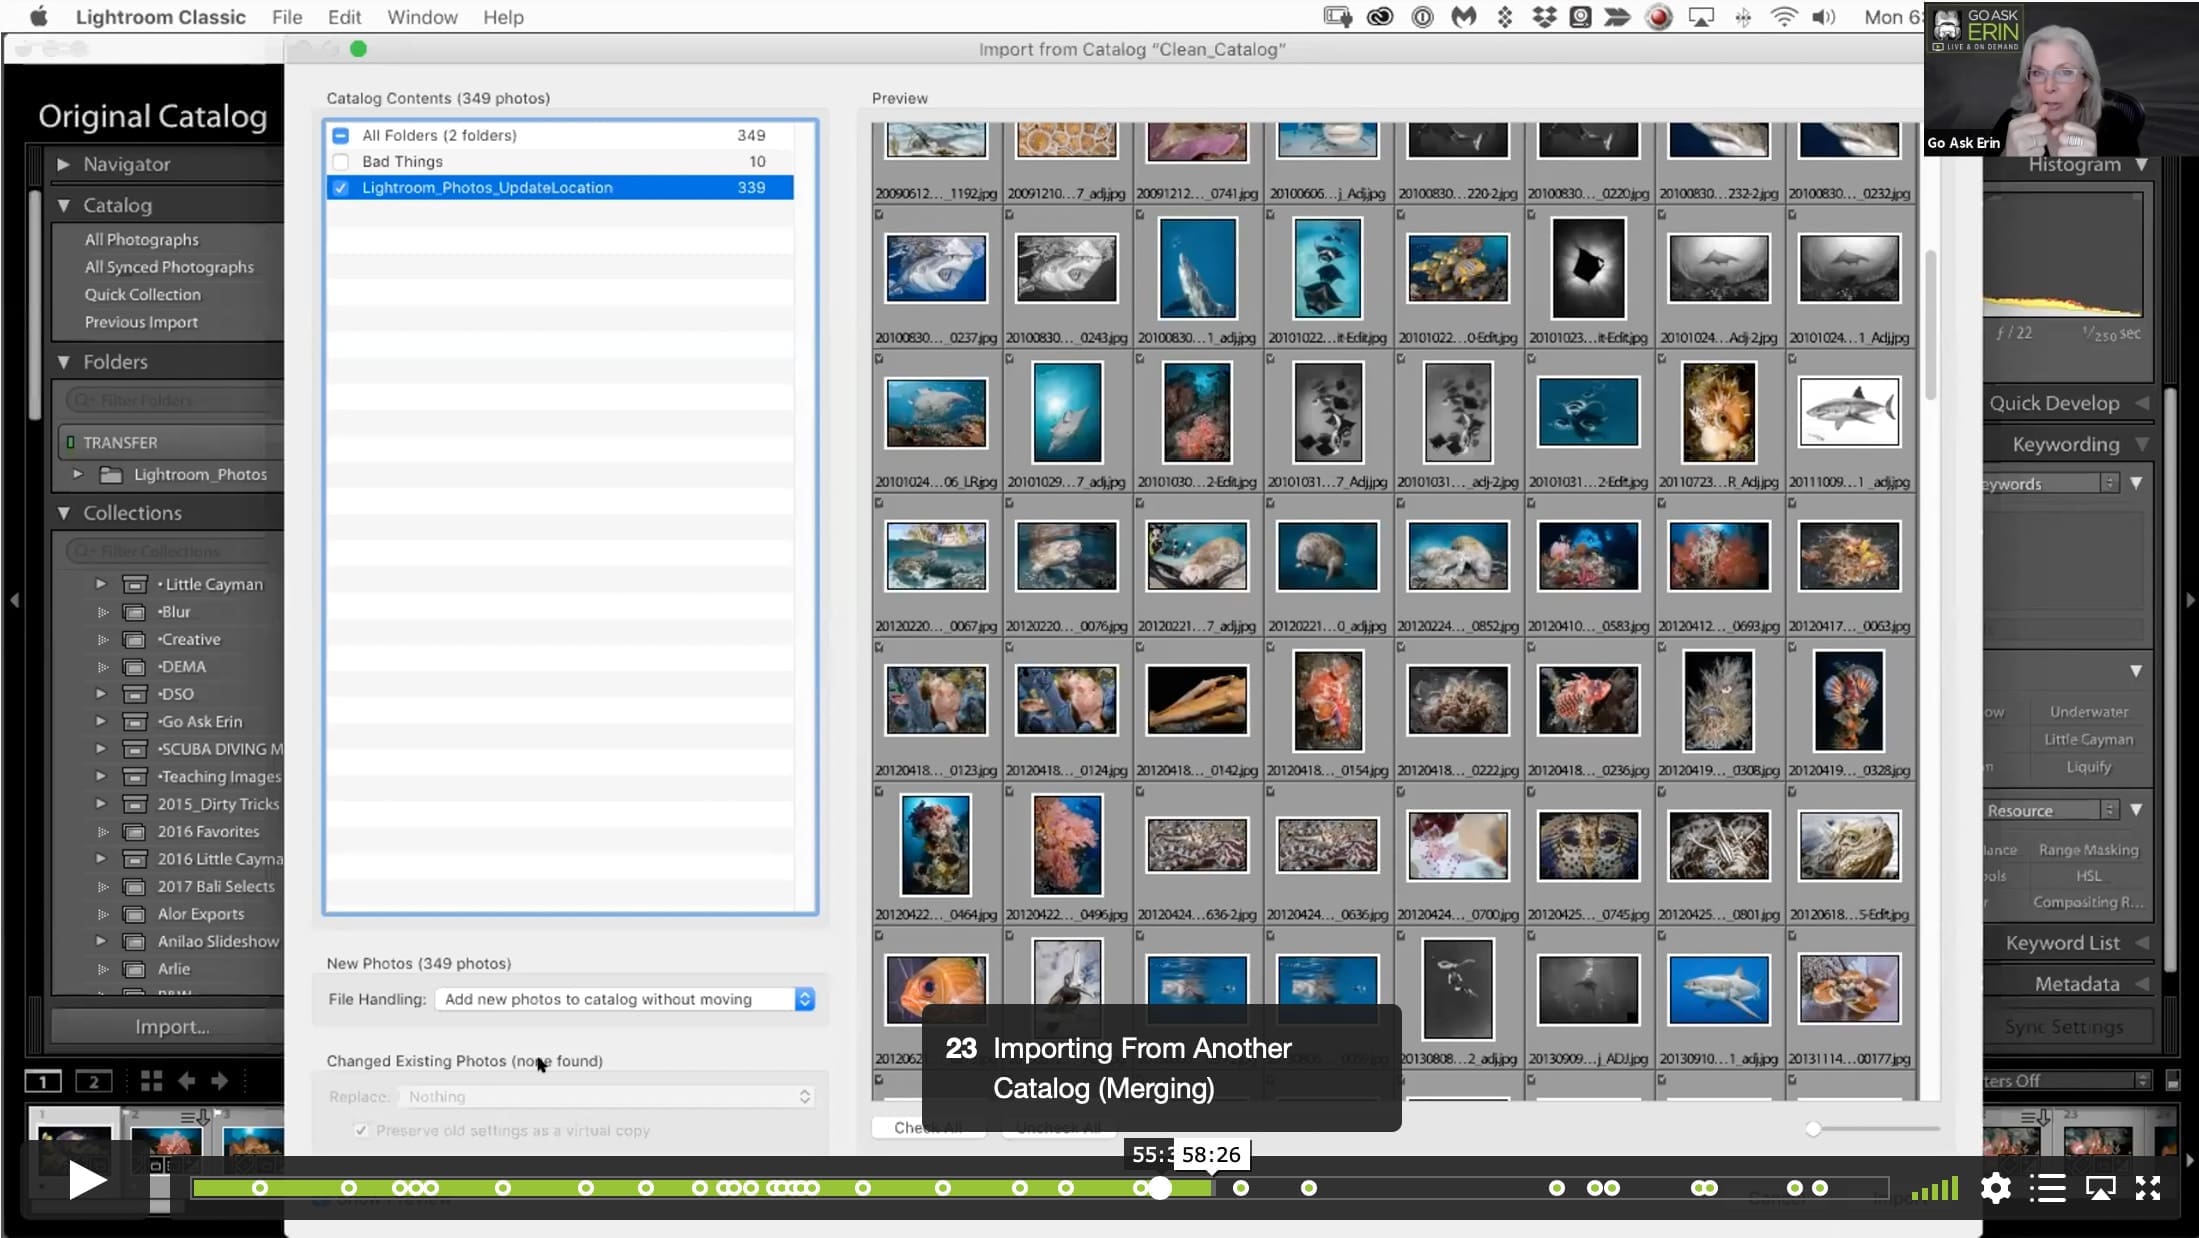Click the main window '1' display button
Viewport: 2199px width, 1238px height.
click(43, 1081)
